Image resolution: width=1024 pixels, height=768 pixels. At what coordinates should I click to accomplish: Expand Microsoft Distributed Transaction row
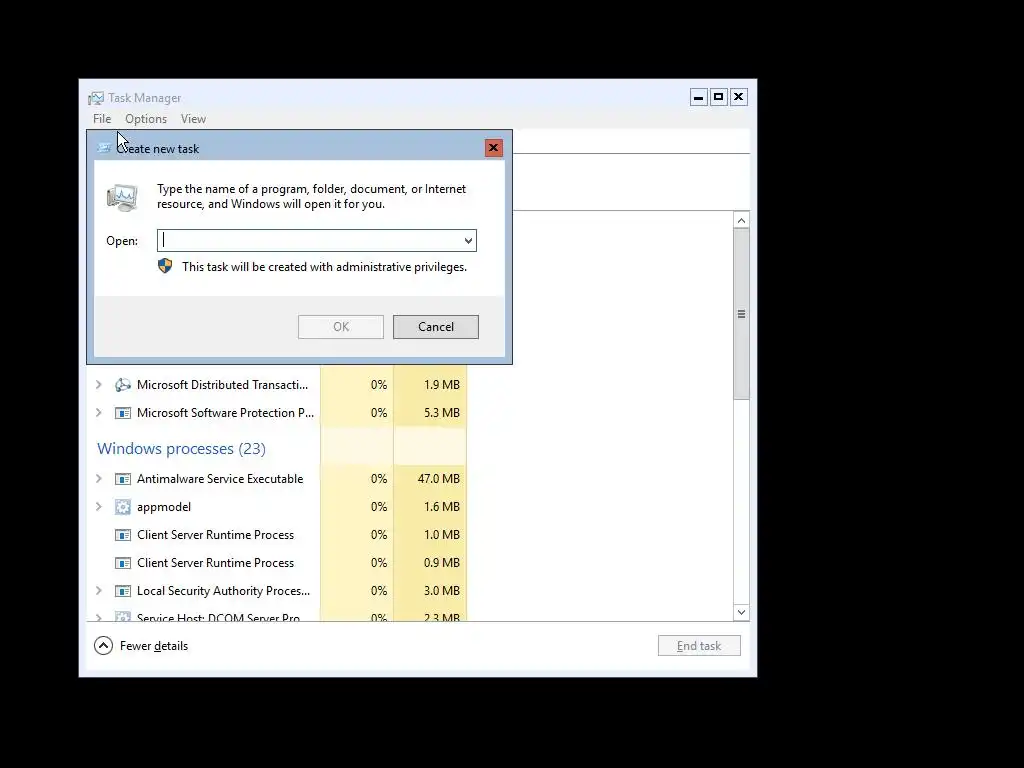tap(99, 385)
